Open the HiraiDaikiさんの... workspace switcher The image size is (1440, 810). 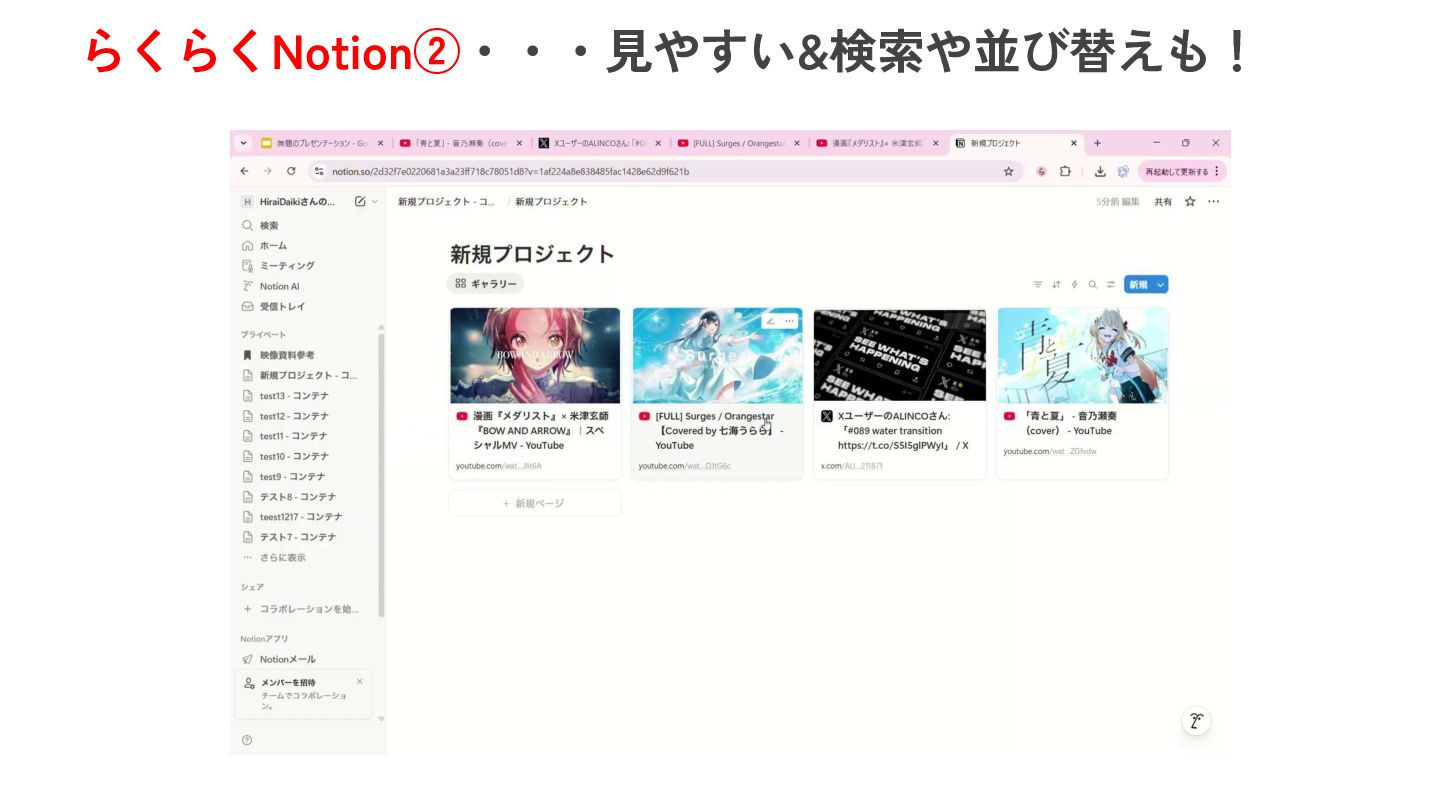pos(297,202)
